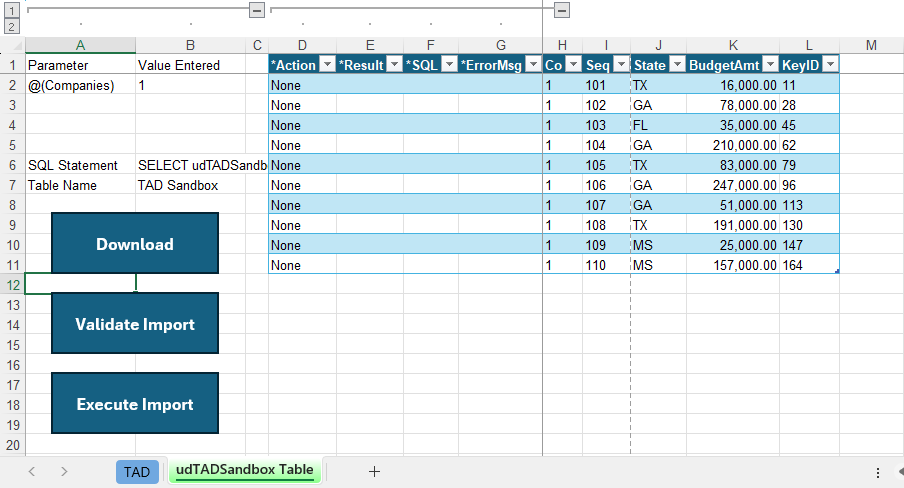The width and height of the screenshot is (904, 488).
Task: Select column A header
Action: click(81, 45)
